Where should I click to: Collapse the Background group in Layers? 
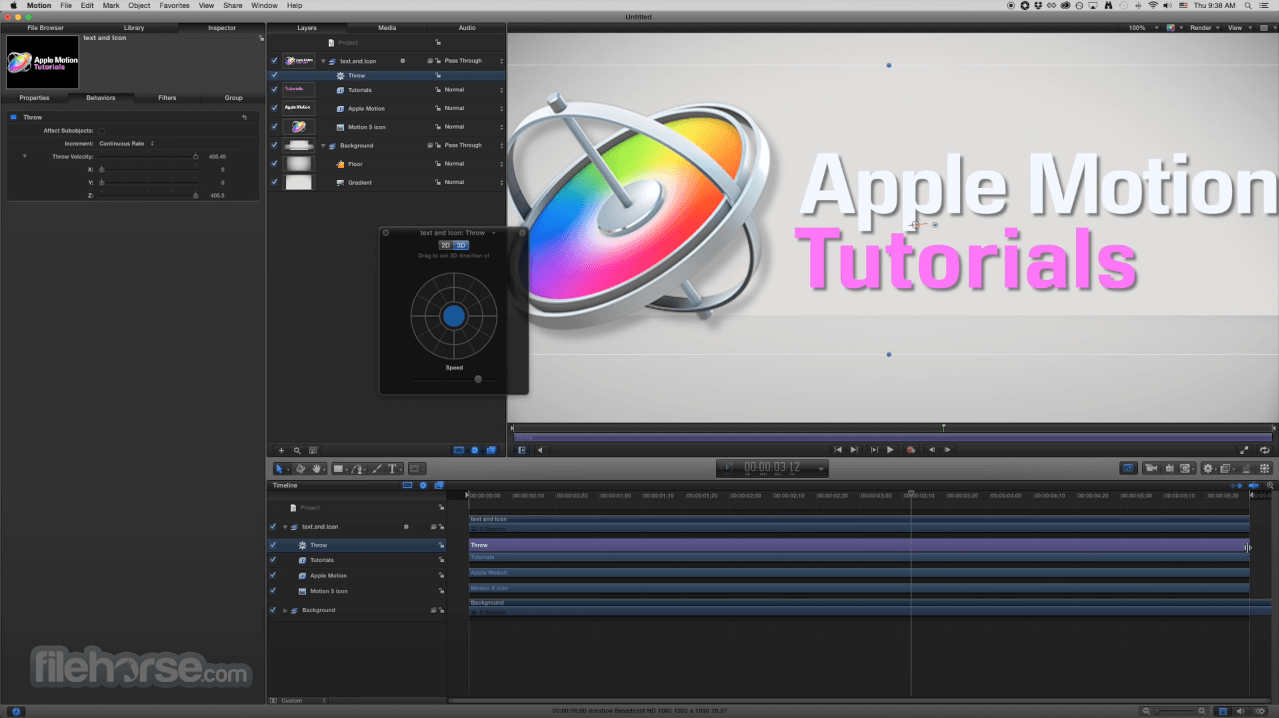323,145
